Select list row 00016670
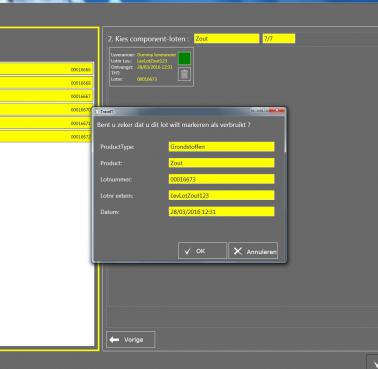Image resolution: width=378 pixels, height=369 pixels. point(46,110)
